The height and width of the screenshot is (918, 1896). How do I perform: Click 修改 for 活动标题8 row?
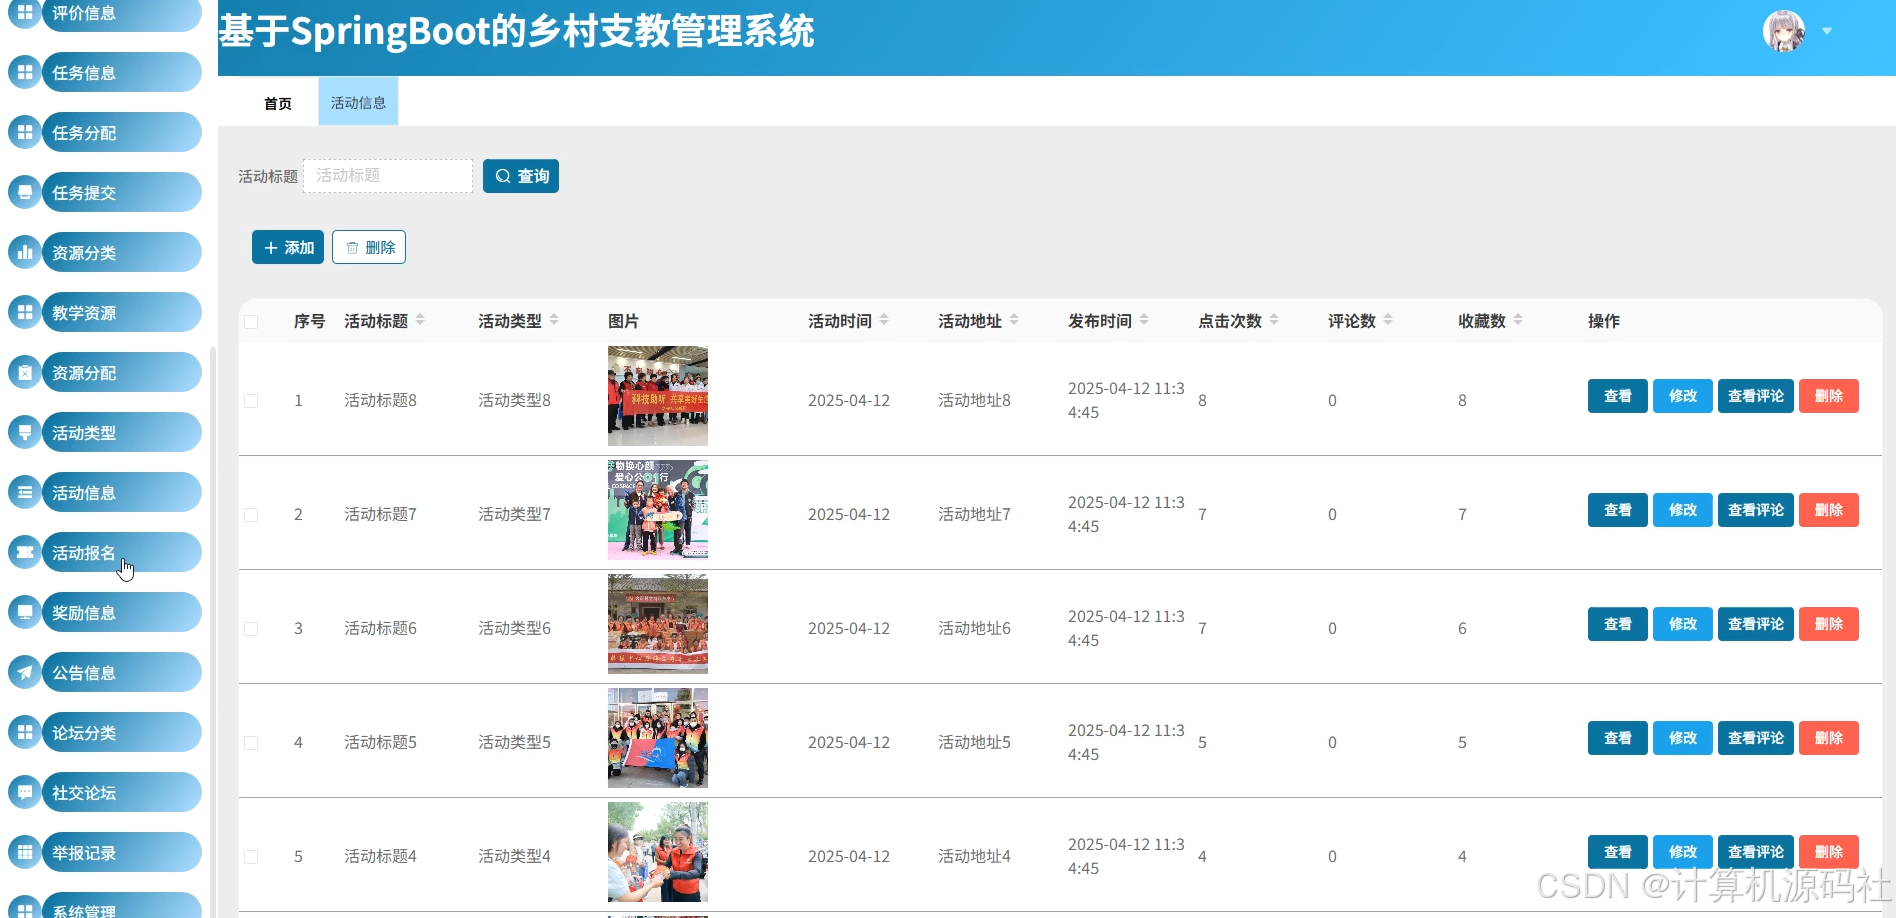pos(1683,396)
